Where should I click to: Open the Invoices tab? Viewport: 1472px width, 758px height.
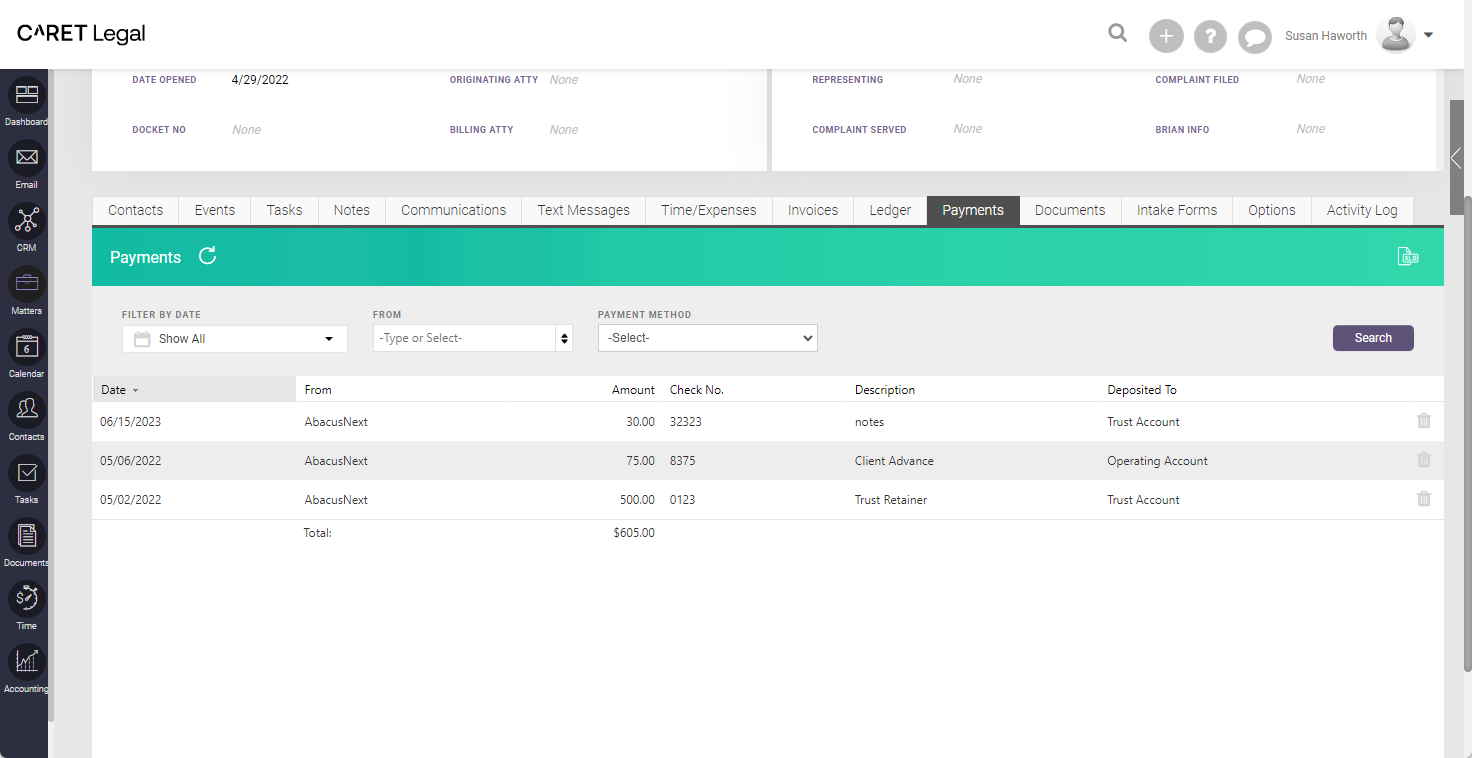tap(813, 210)
